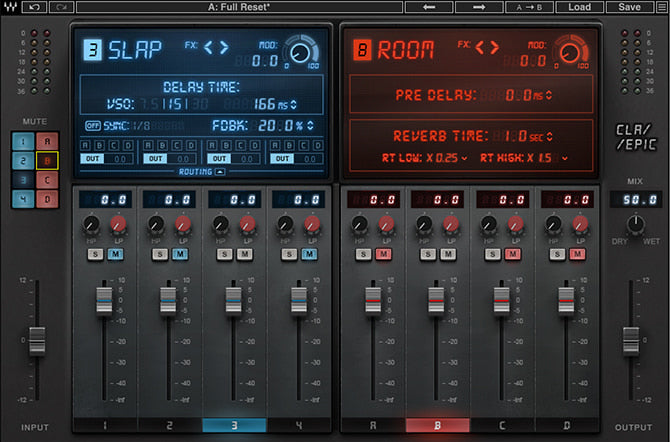
Task: Adjust delay time ms stepper
Action: click(294, 104)
